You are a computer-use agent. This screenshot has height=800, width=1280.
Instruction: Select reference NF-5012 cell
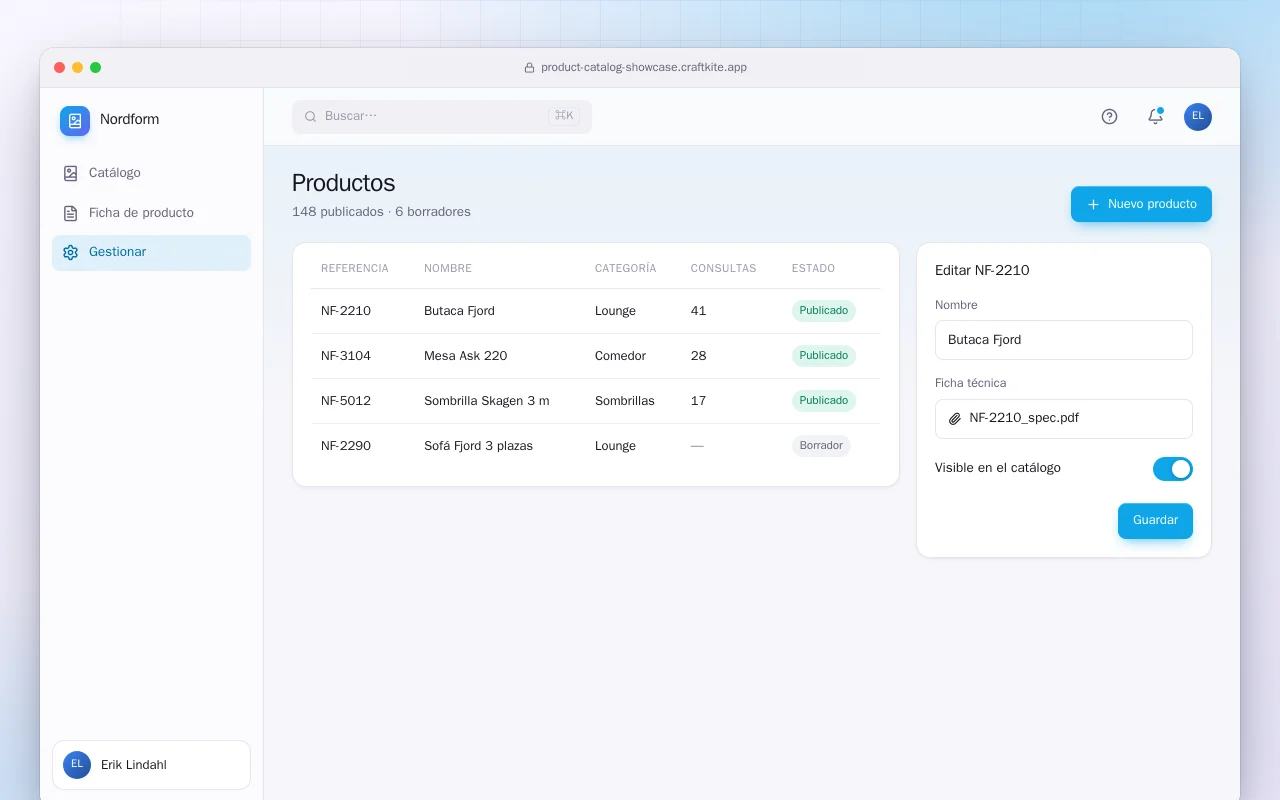pyautogui.click(x=346, y=401)
